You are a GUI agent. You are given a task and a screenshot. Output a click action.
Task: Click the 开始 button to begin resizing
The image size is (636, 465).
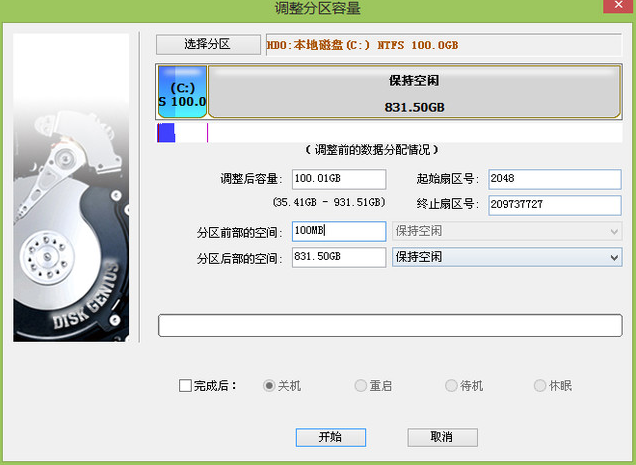[331, 437]
